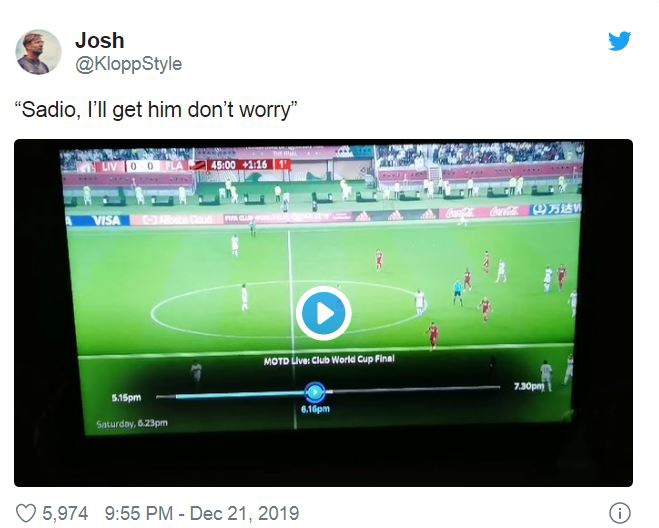Click the VISA advertising board
Viewport: 659px width, 528px height.
[106, 220]
